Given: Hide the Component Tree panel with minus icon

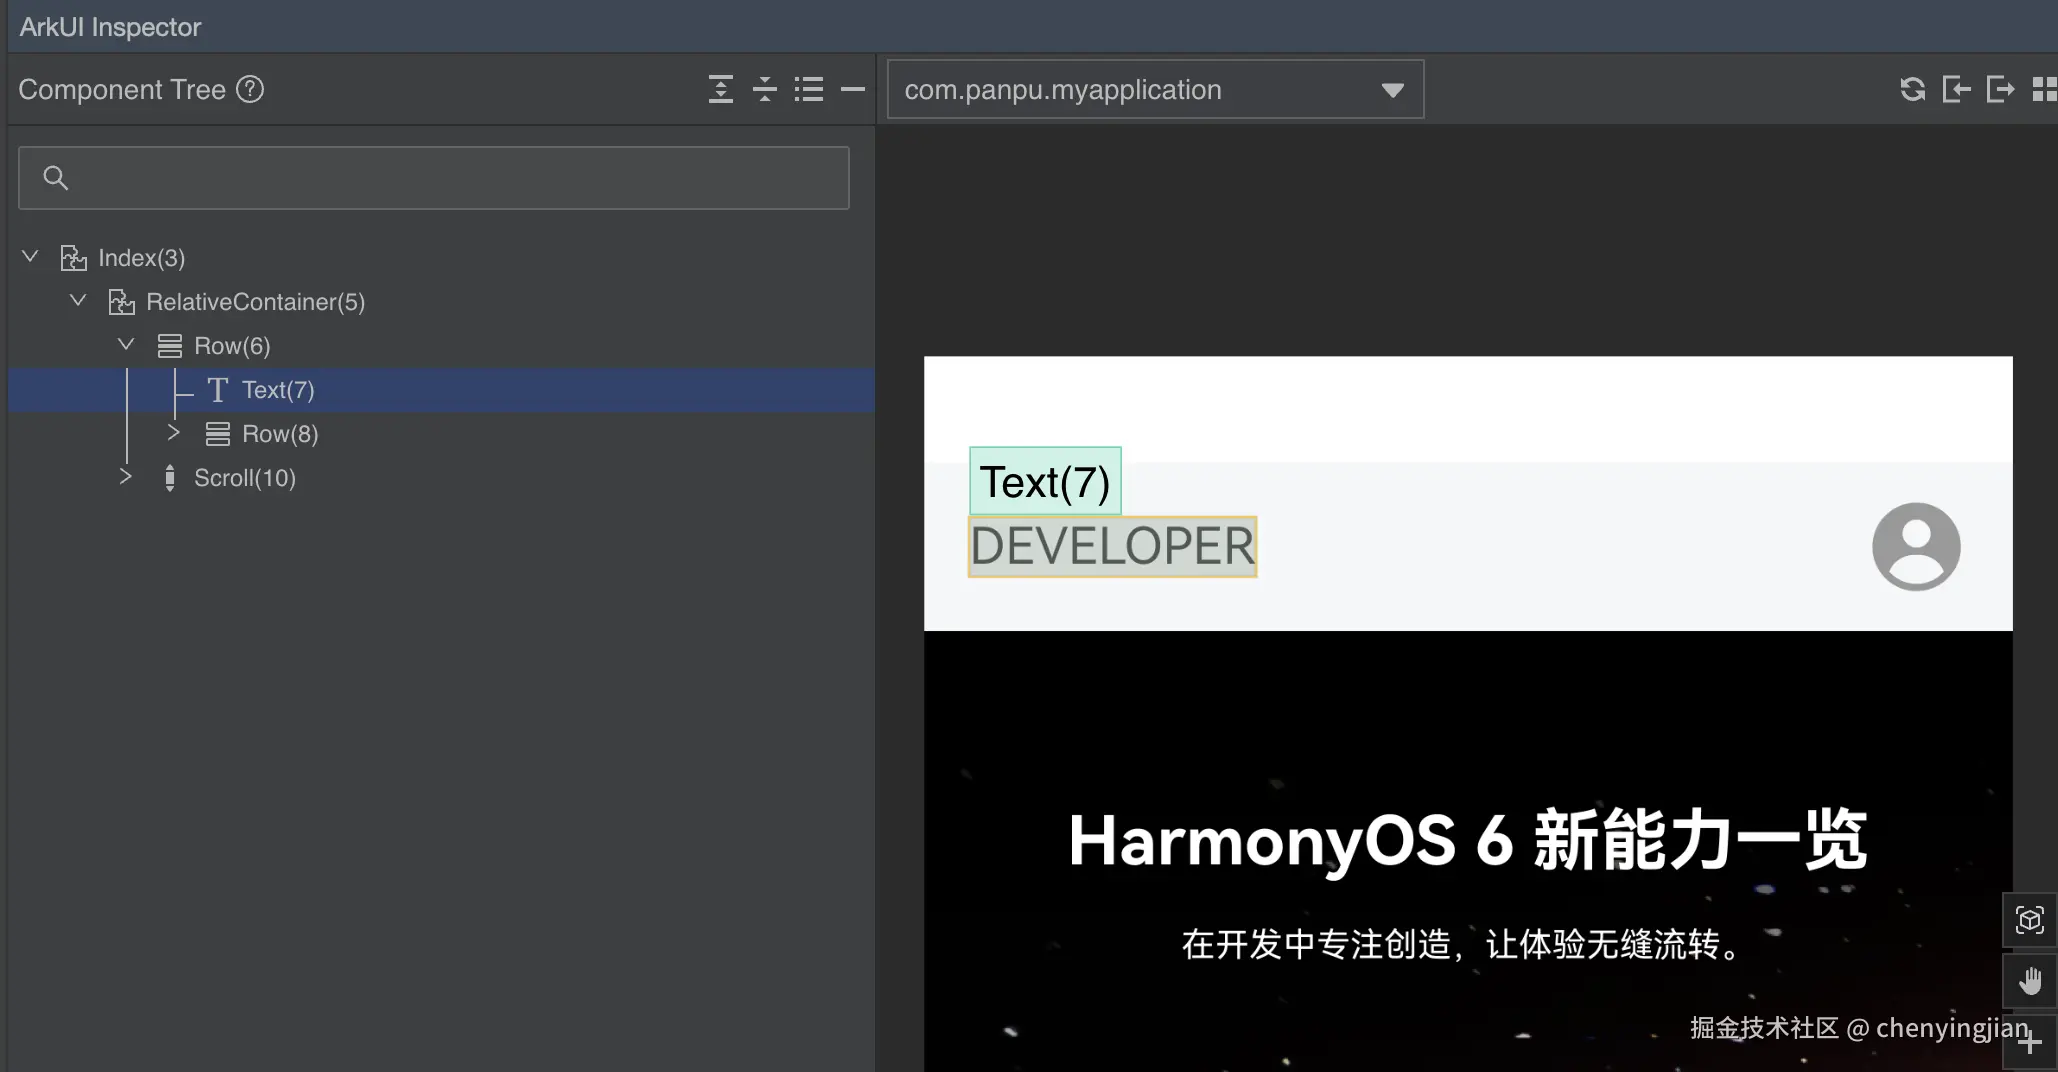Looking at the screenshot, I should click(x=853, y=89).
